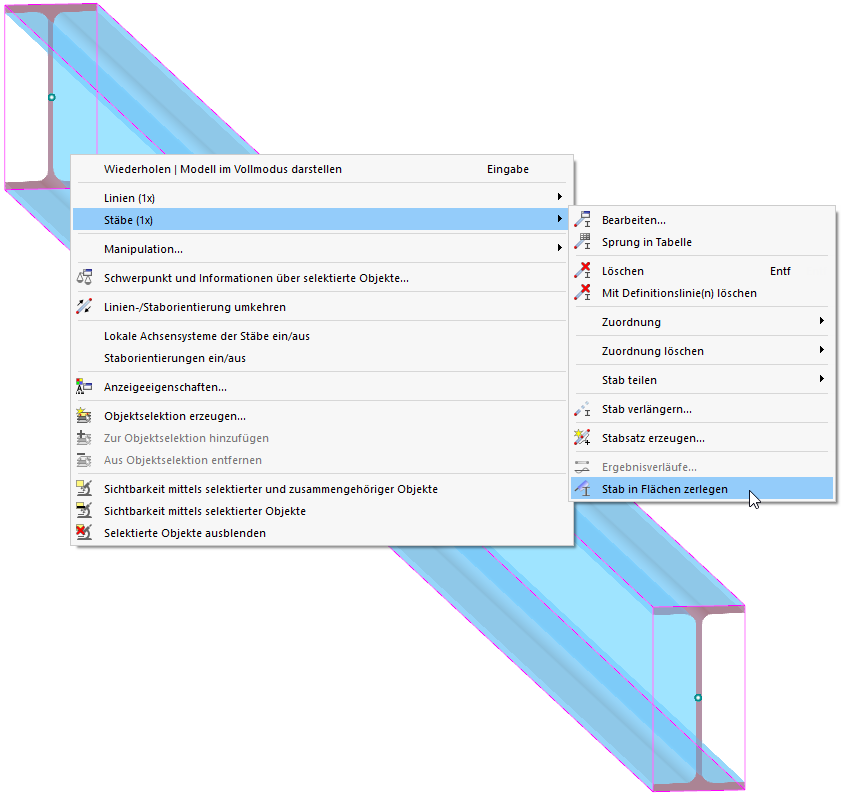This screenshot has width=841, height=796.
Task: Select Linien-/Staborientierung umkehren entry
Action: click(x=320, y=307)
